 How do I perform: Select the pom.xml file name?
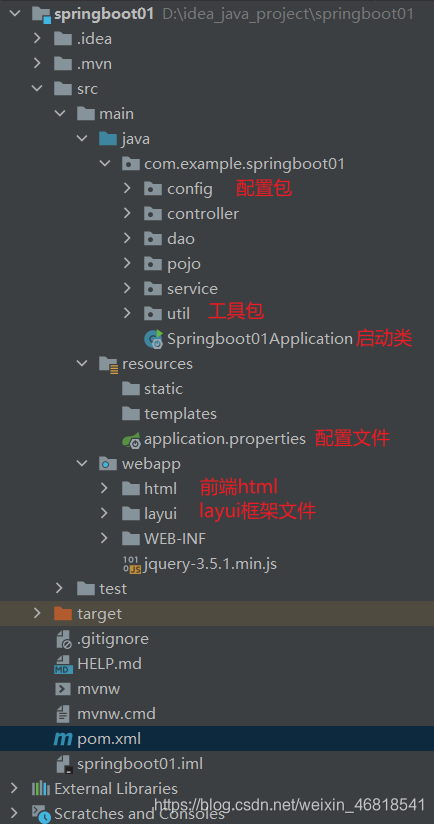[109, 739]
